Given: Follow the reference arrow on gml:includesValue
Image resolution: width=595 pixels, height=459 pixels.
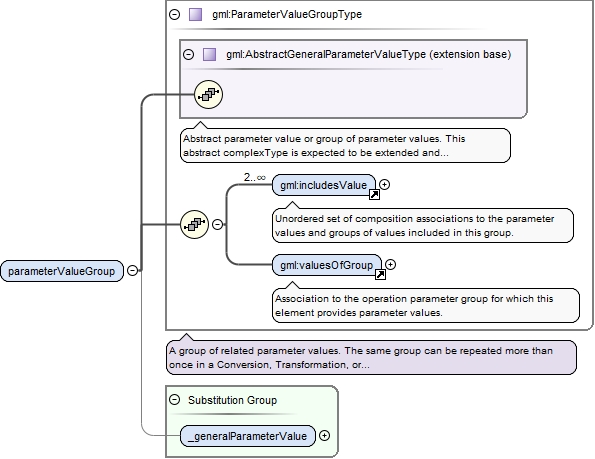Looking at the screenshot, I should [375, 195].
